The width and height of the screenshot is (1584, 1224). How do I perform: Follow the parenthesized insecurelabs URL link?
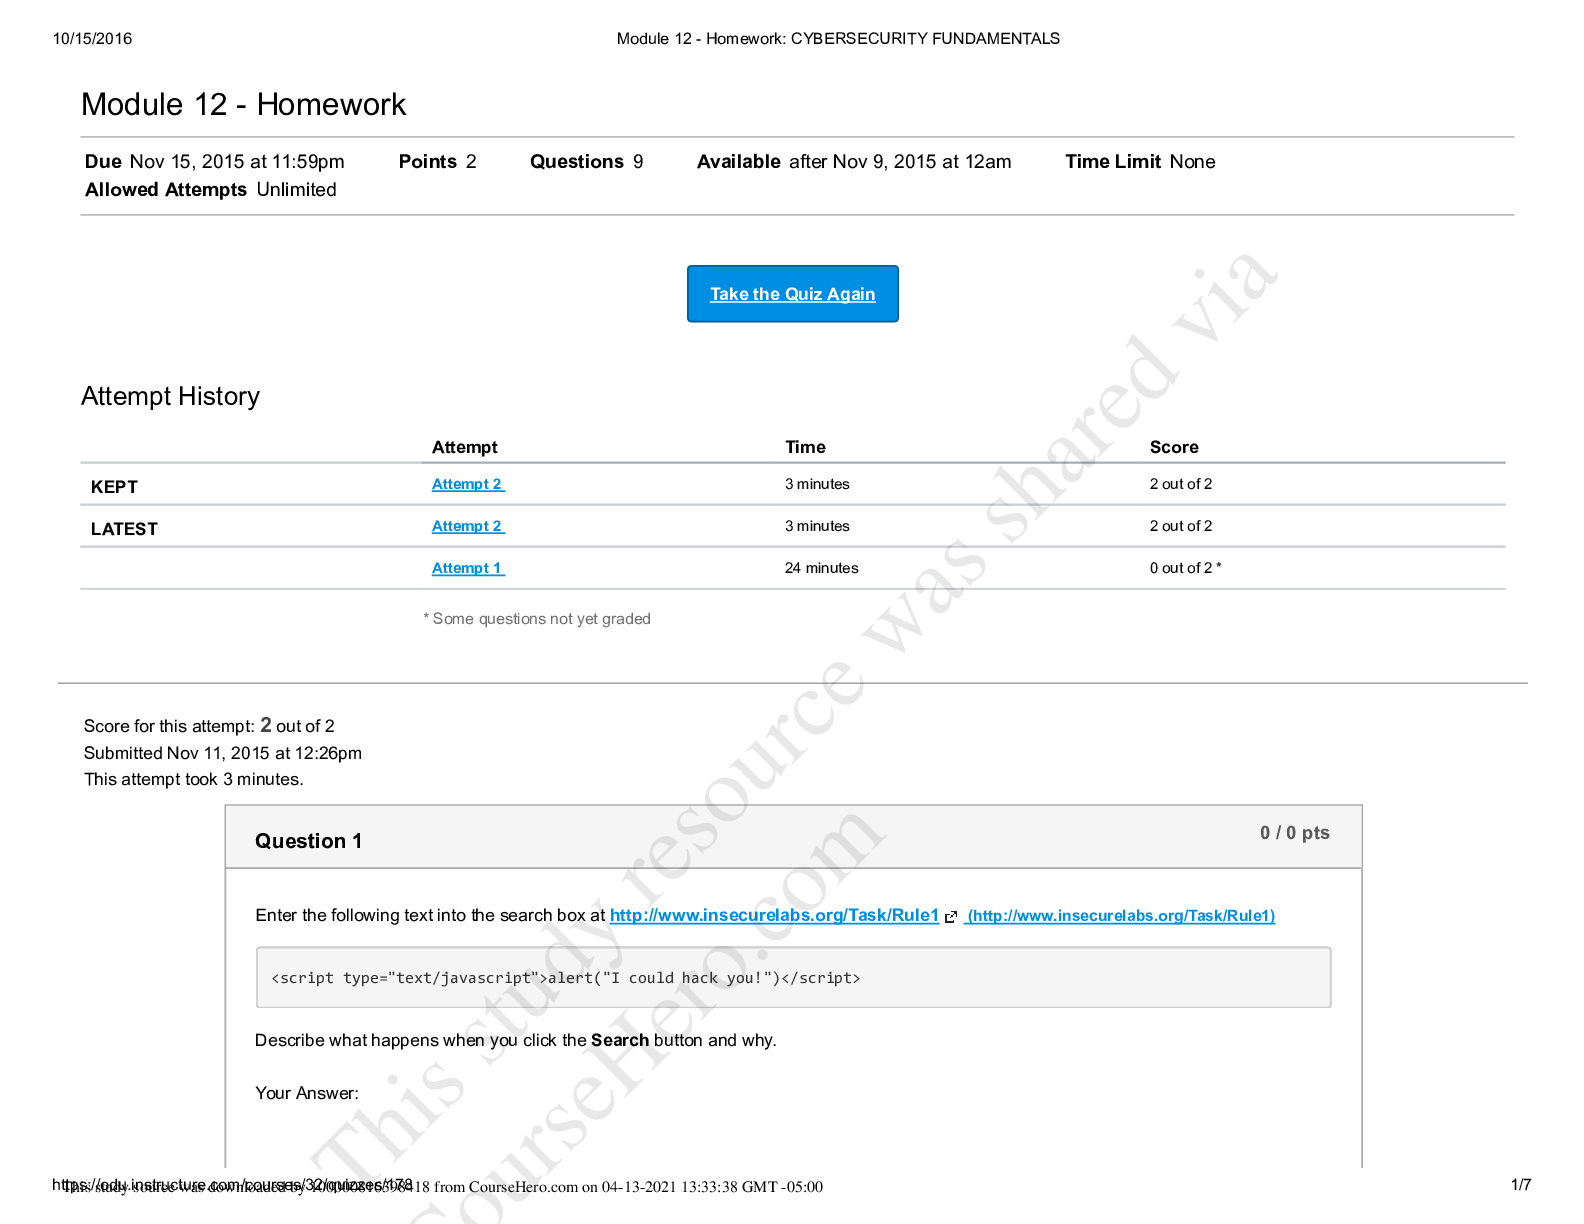click(1120, 916)
